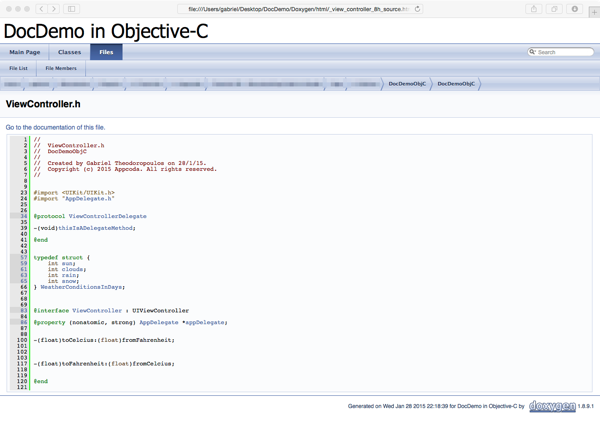Type in the Doxygen search field
Viewport: 600px width, 430px height.
(565, 52)
